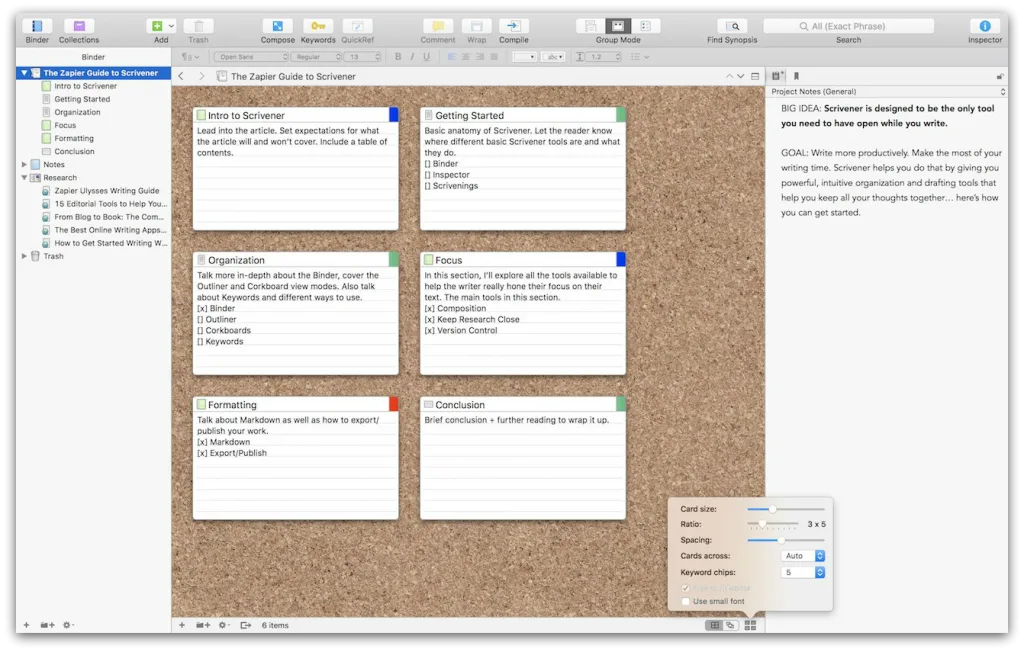Enter Compose mode
This screenshot has width=1024, height=652.
point(278,26)
